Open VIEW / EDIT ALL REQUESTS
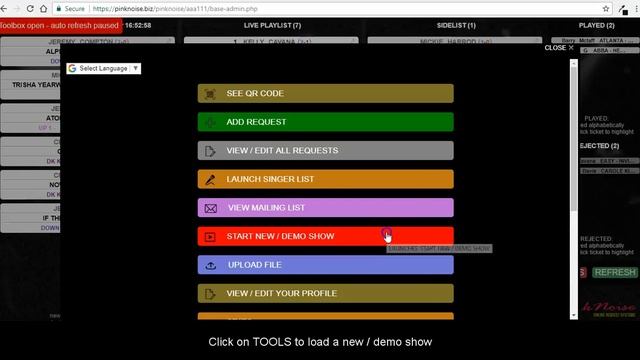Screen dimensions: 640x360 pyautogui.click(x=325, y=151)
